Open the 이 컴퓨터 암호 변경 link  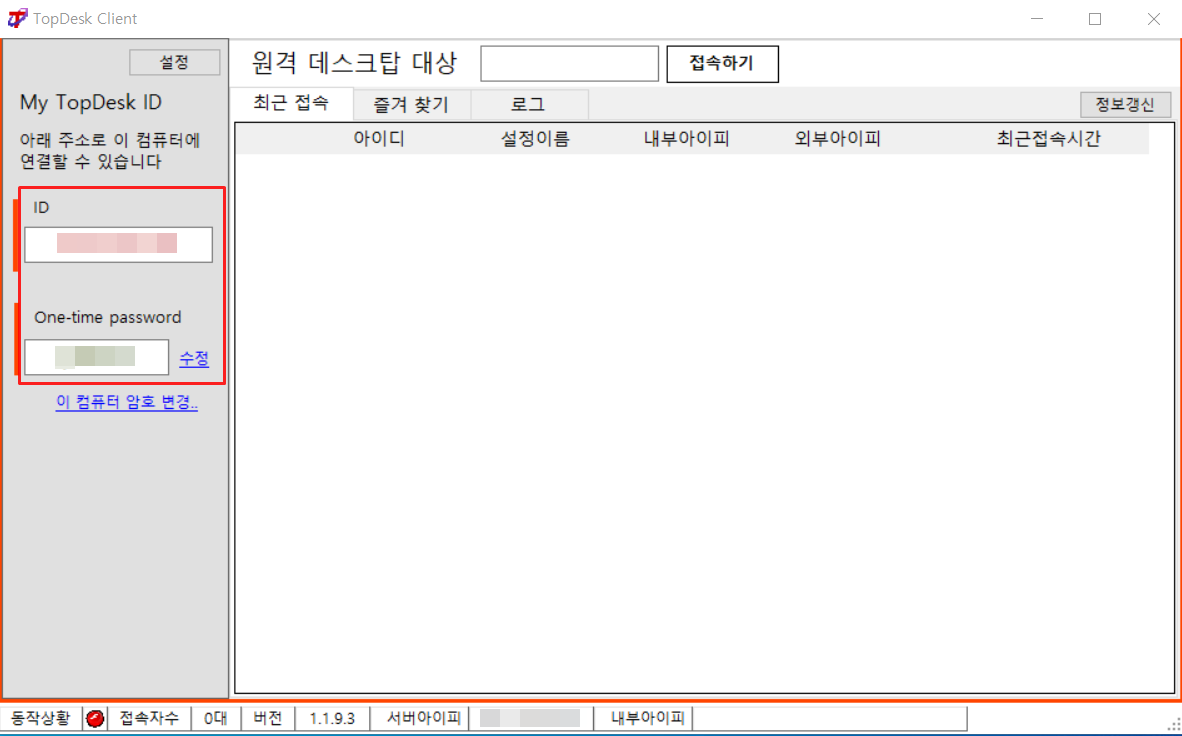(127, 402)
